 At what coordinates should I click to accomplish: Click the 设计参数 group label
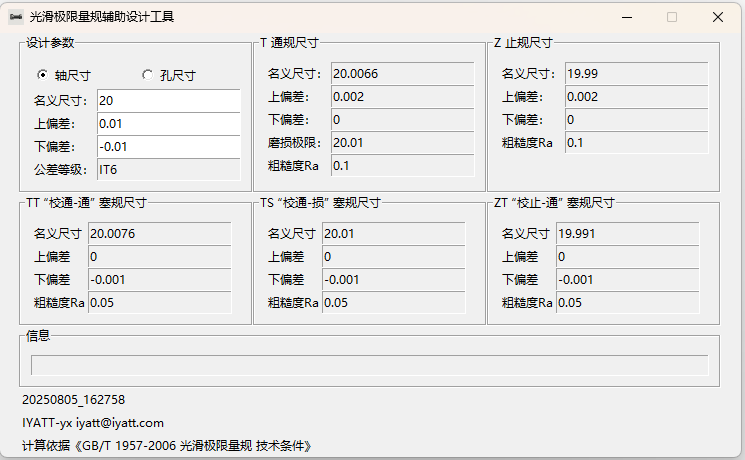pyautogui.click(x=50, y=43)
